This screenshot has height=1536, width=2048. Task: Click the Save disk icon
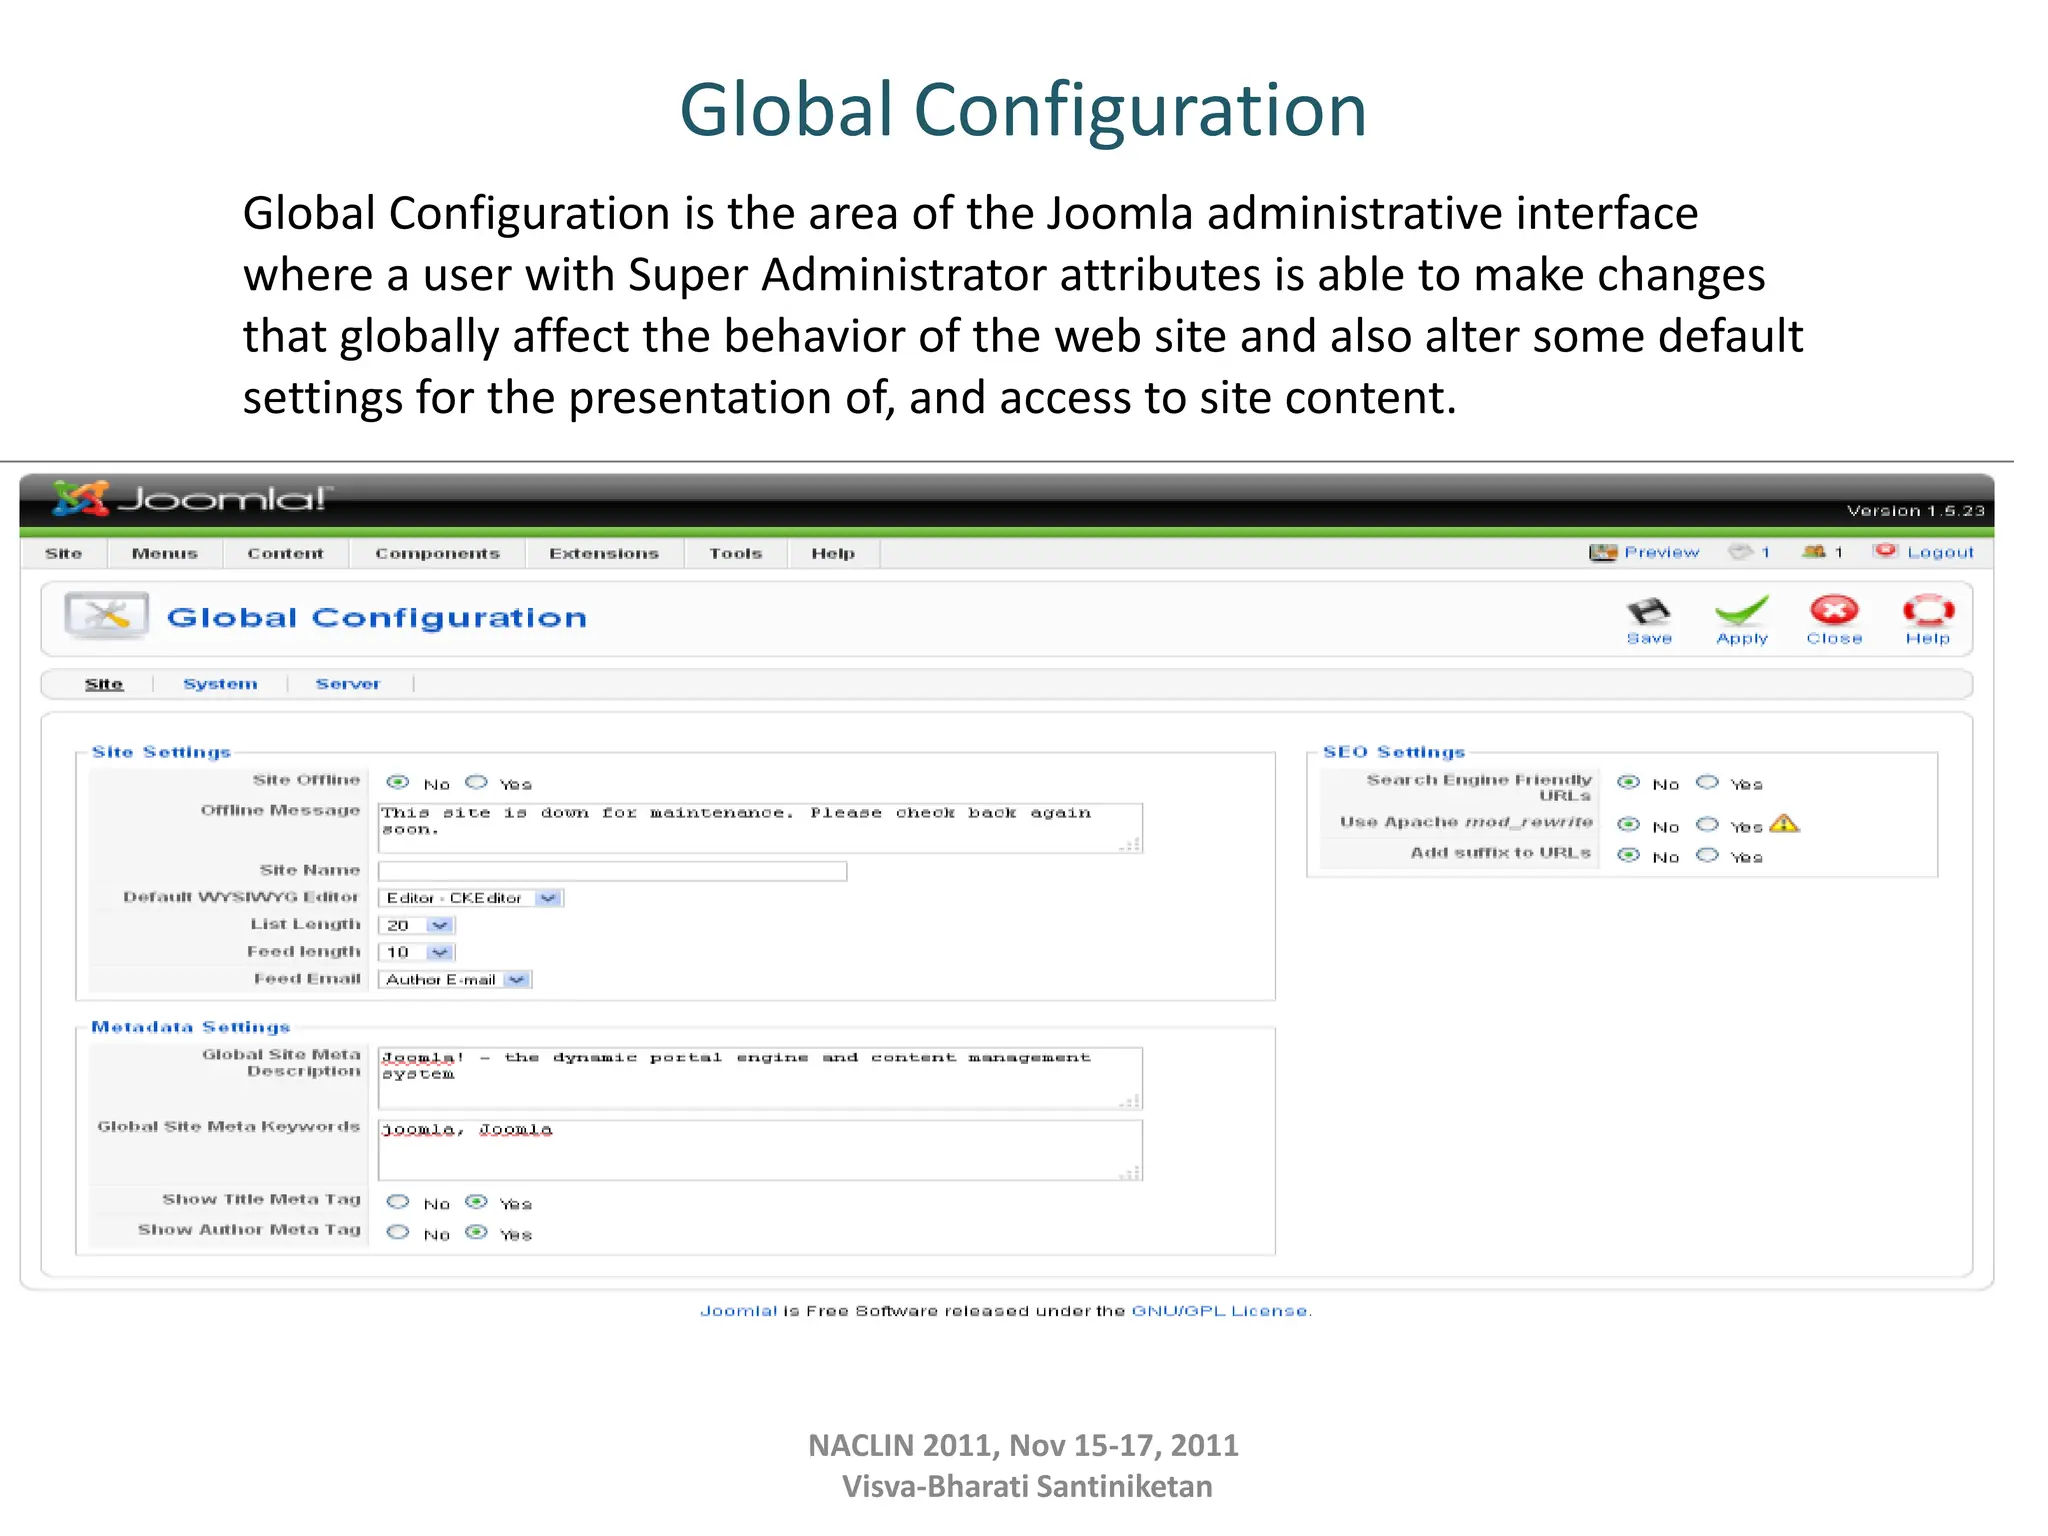tap(1648, 611)
